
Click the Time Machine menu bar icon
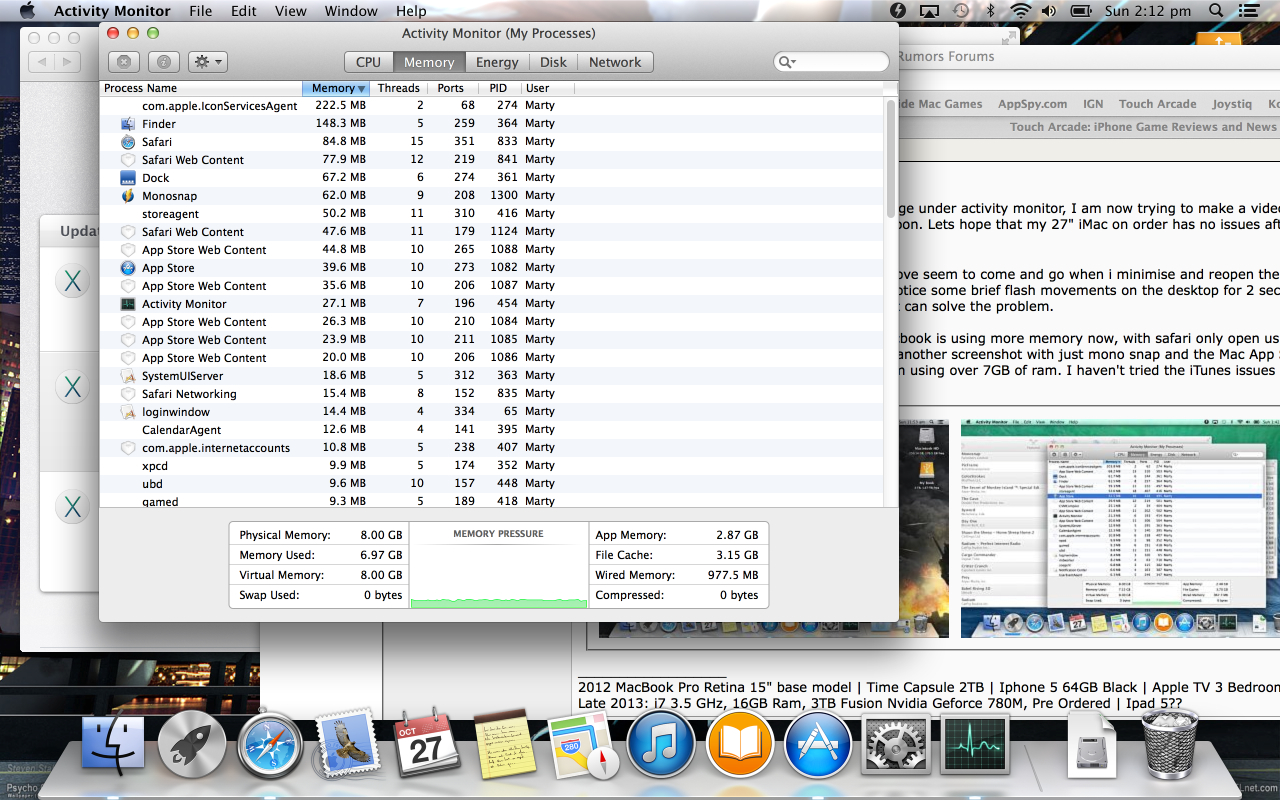[x=960, y=11]
